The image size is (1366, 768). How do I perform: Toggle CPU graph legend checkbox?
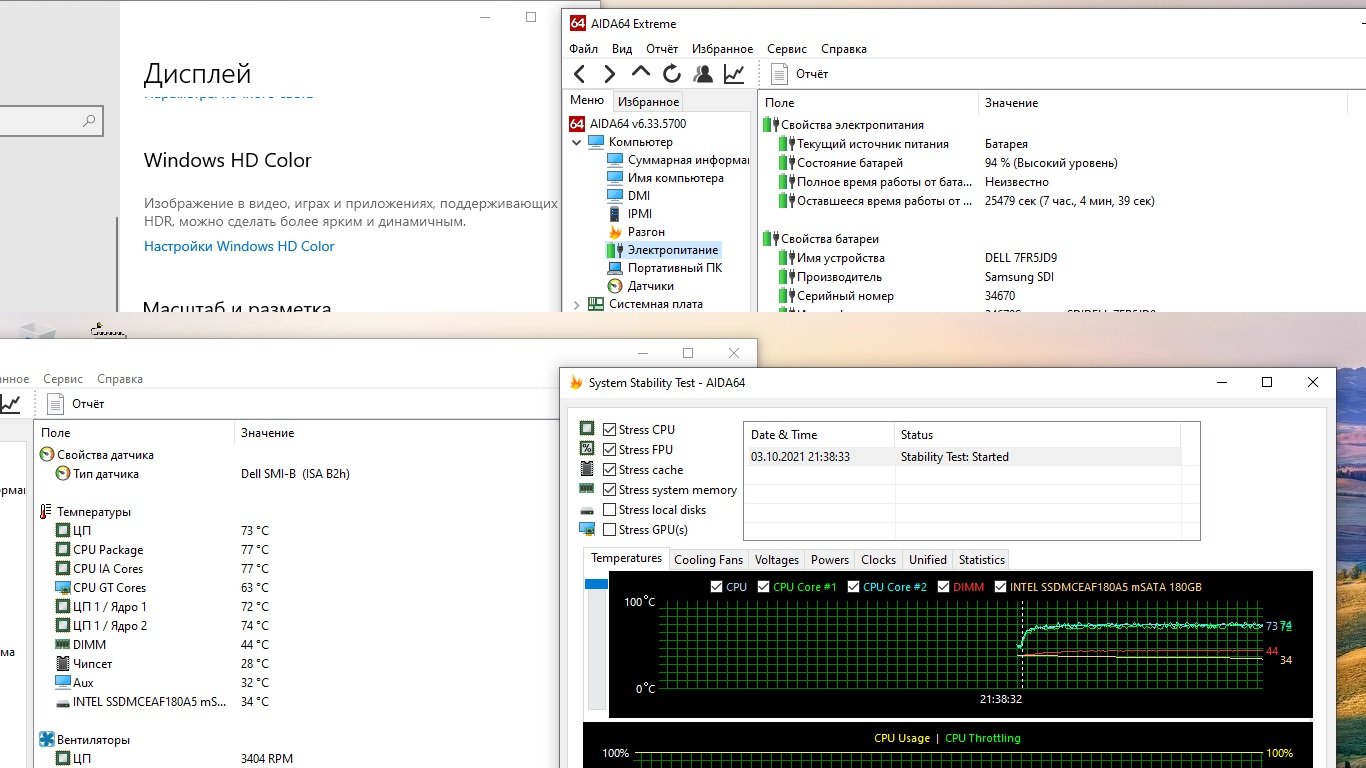coord(716,587)
